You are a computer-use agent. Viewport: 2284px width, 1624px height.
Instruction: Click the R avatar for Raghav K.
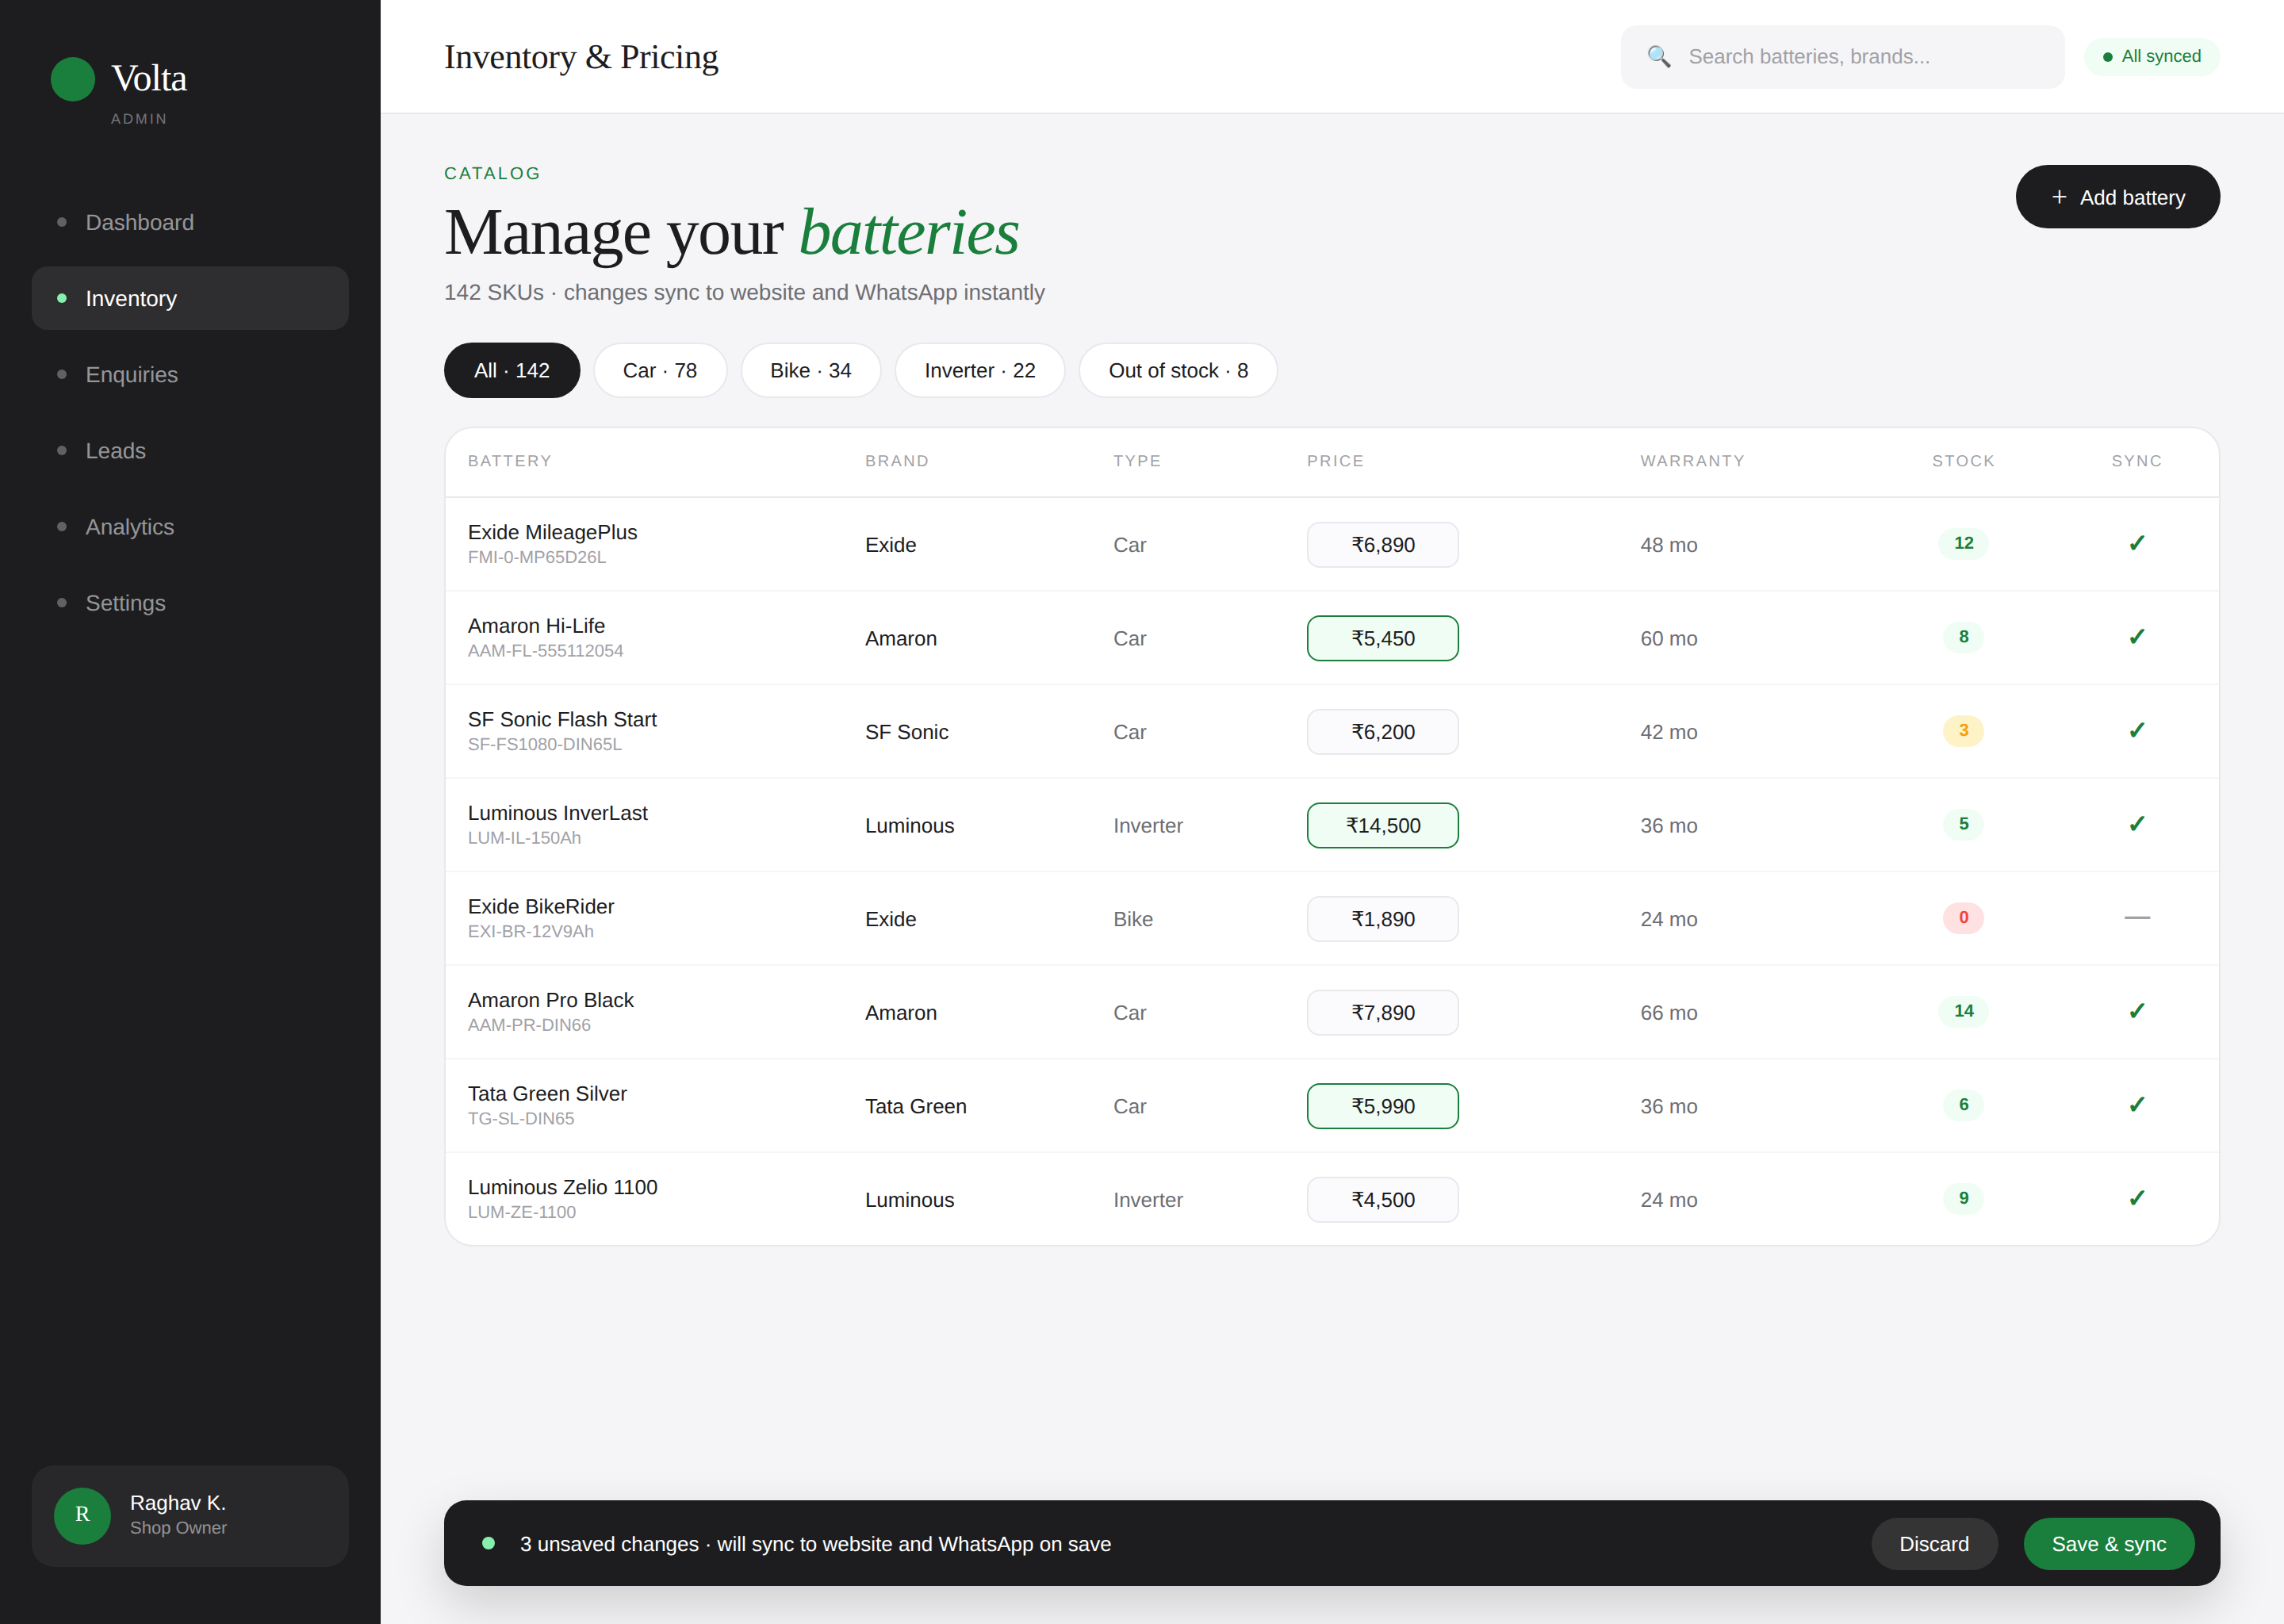pos(83,1515)
